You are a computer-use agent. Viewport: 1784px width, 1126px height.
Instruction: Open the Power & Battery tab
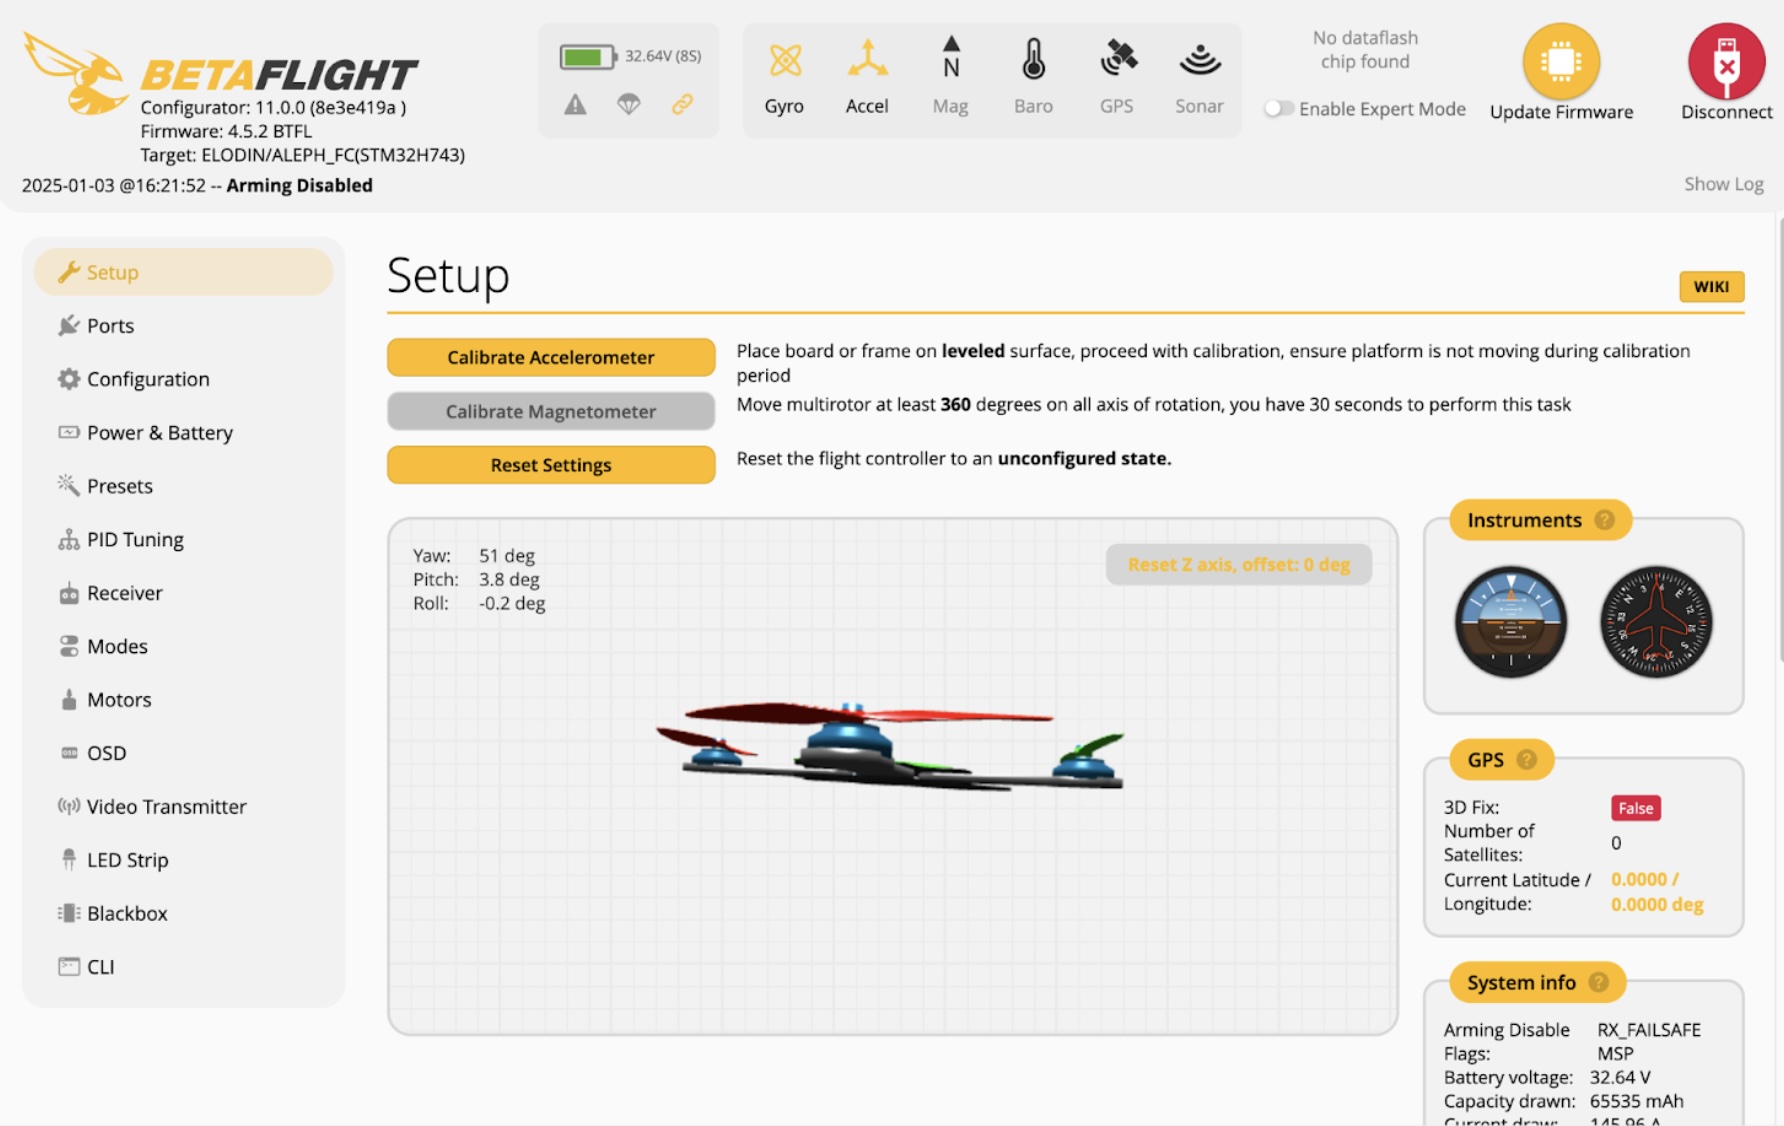184,433
